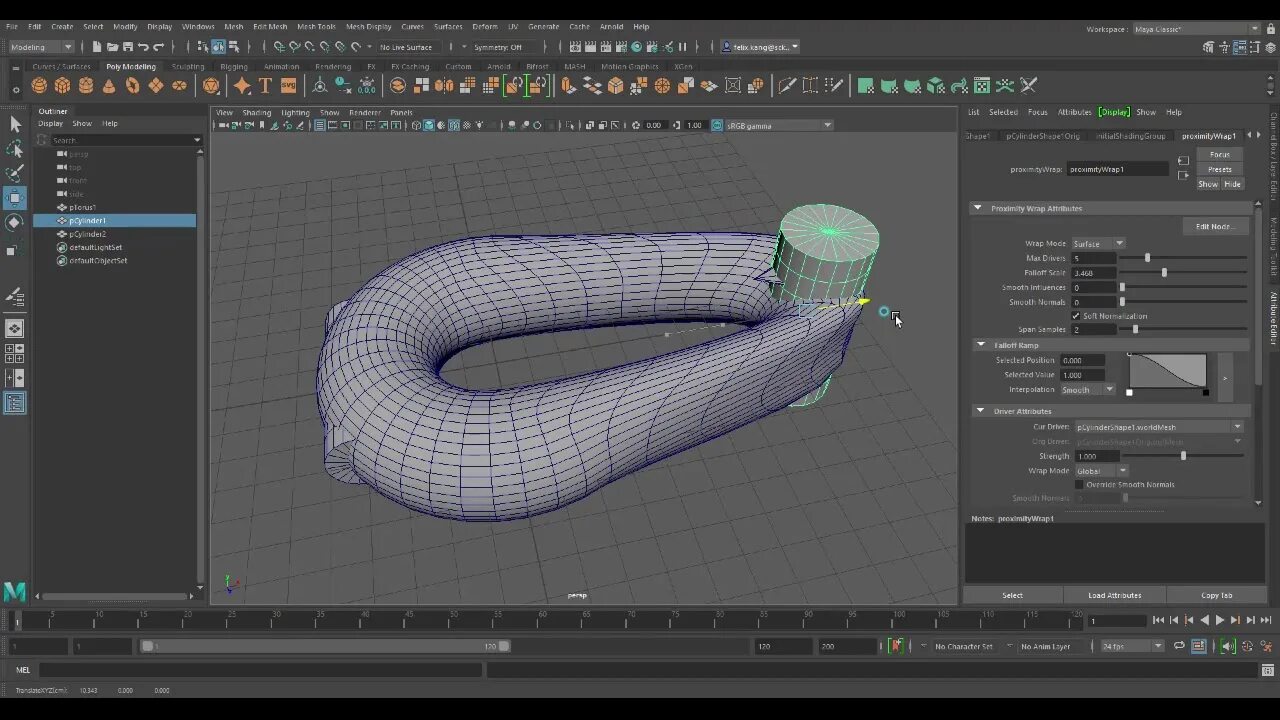Click the polygon sphere shelf icon
Image resolution: width=1280 pixels, height=720 pixels.
39,86
